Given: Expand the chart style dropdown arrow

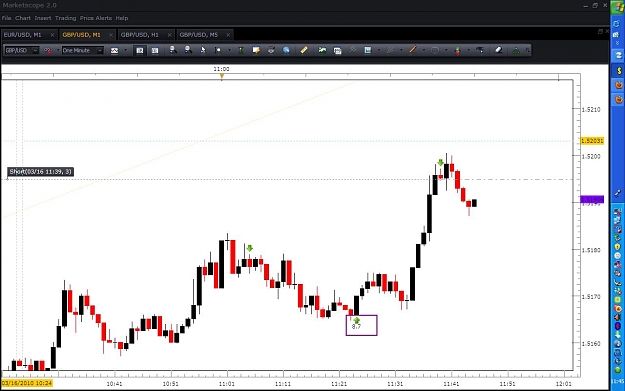Looking at the screenshot, I should pyautogui.click(x=126, y=51).
